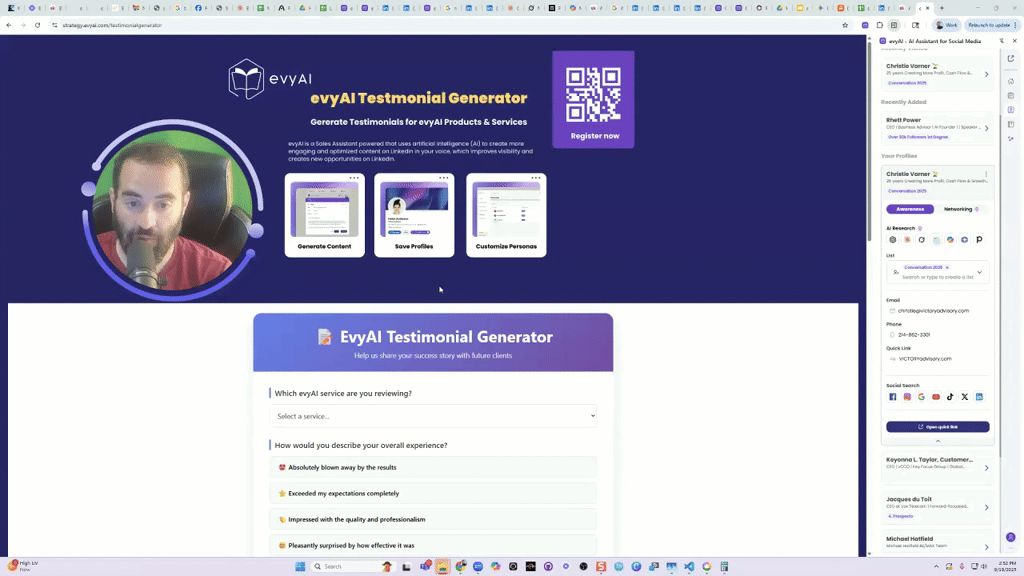Viewport: 1024px width, 576px height.
Task: Click the evyAI logo in the header
Action: [270, 79]
